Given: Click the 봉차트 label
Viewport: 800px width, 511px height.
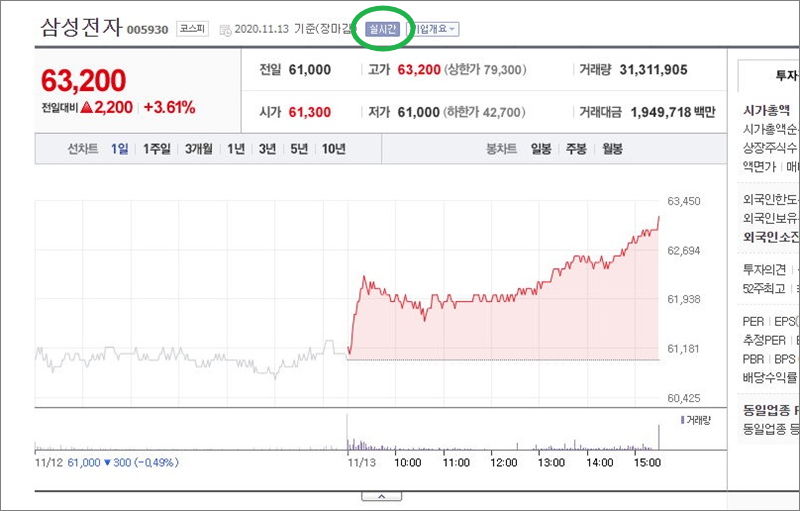Looking at the screenshot, I should point(501,149).
